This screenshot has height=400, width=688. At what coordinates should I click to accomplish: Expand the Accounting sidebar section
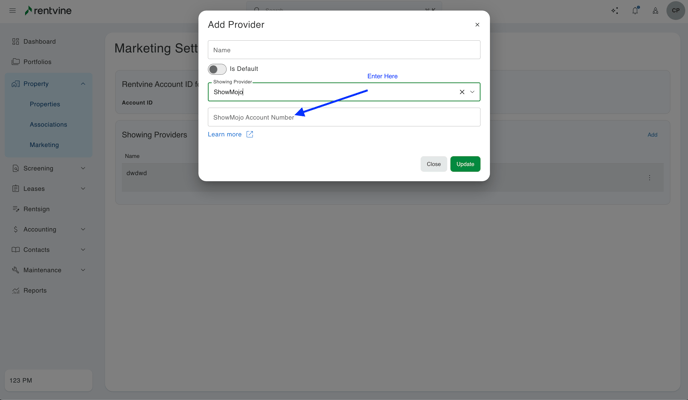(x=83, y=229)
